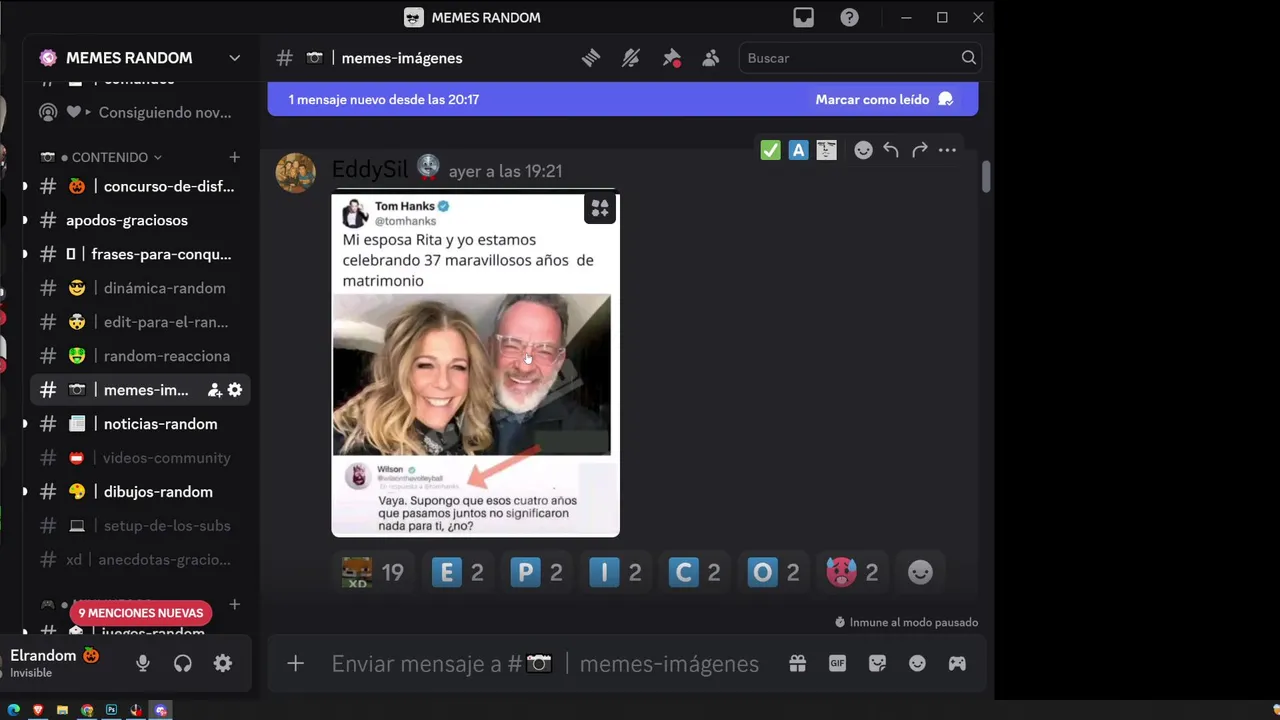React with green checkmark quick emoji
Image resolution: width=1280 pixels, height=720 pixels.
click(x=770, y=150)
